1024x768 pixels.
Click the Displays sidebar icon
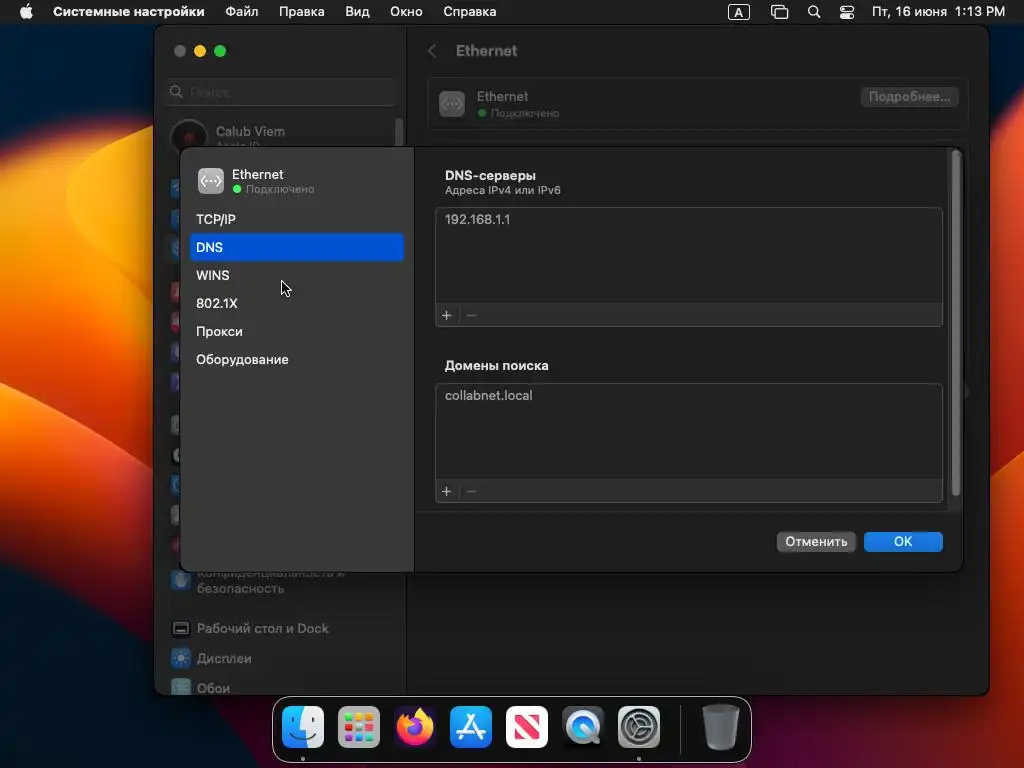[x=181, y=658]
